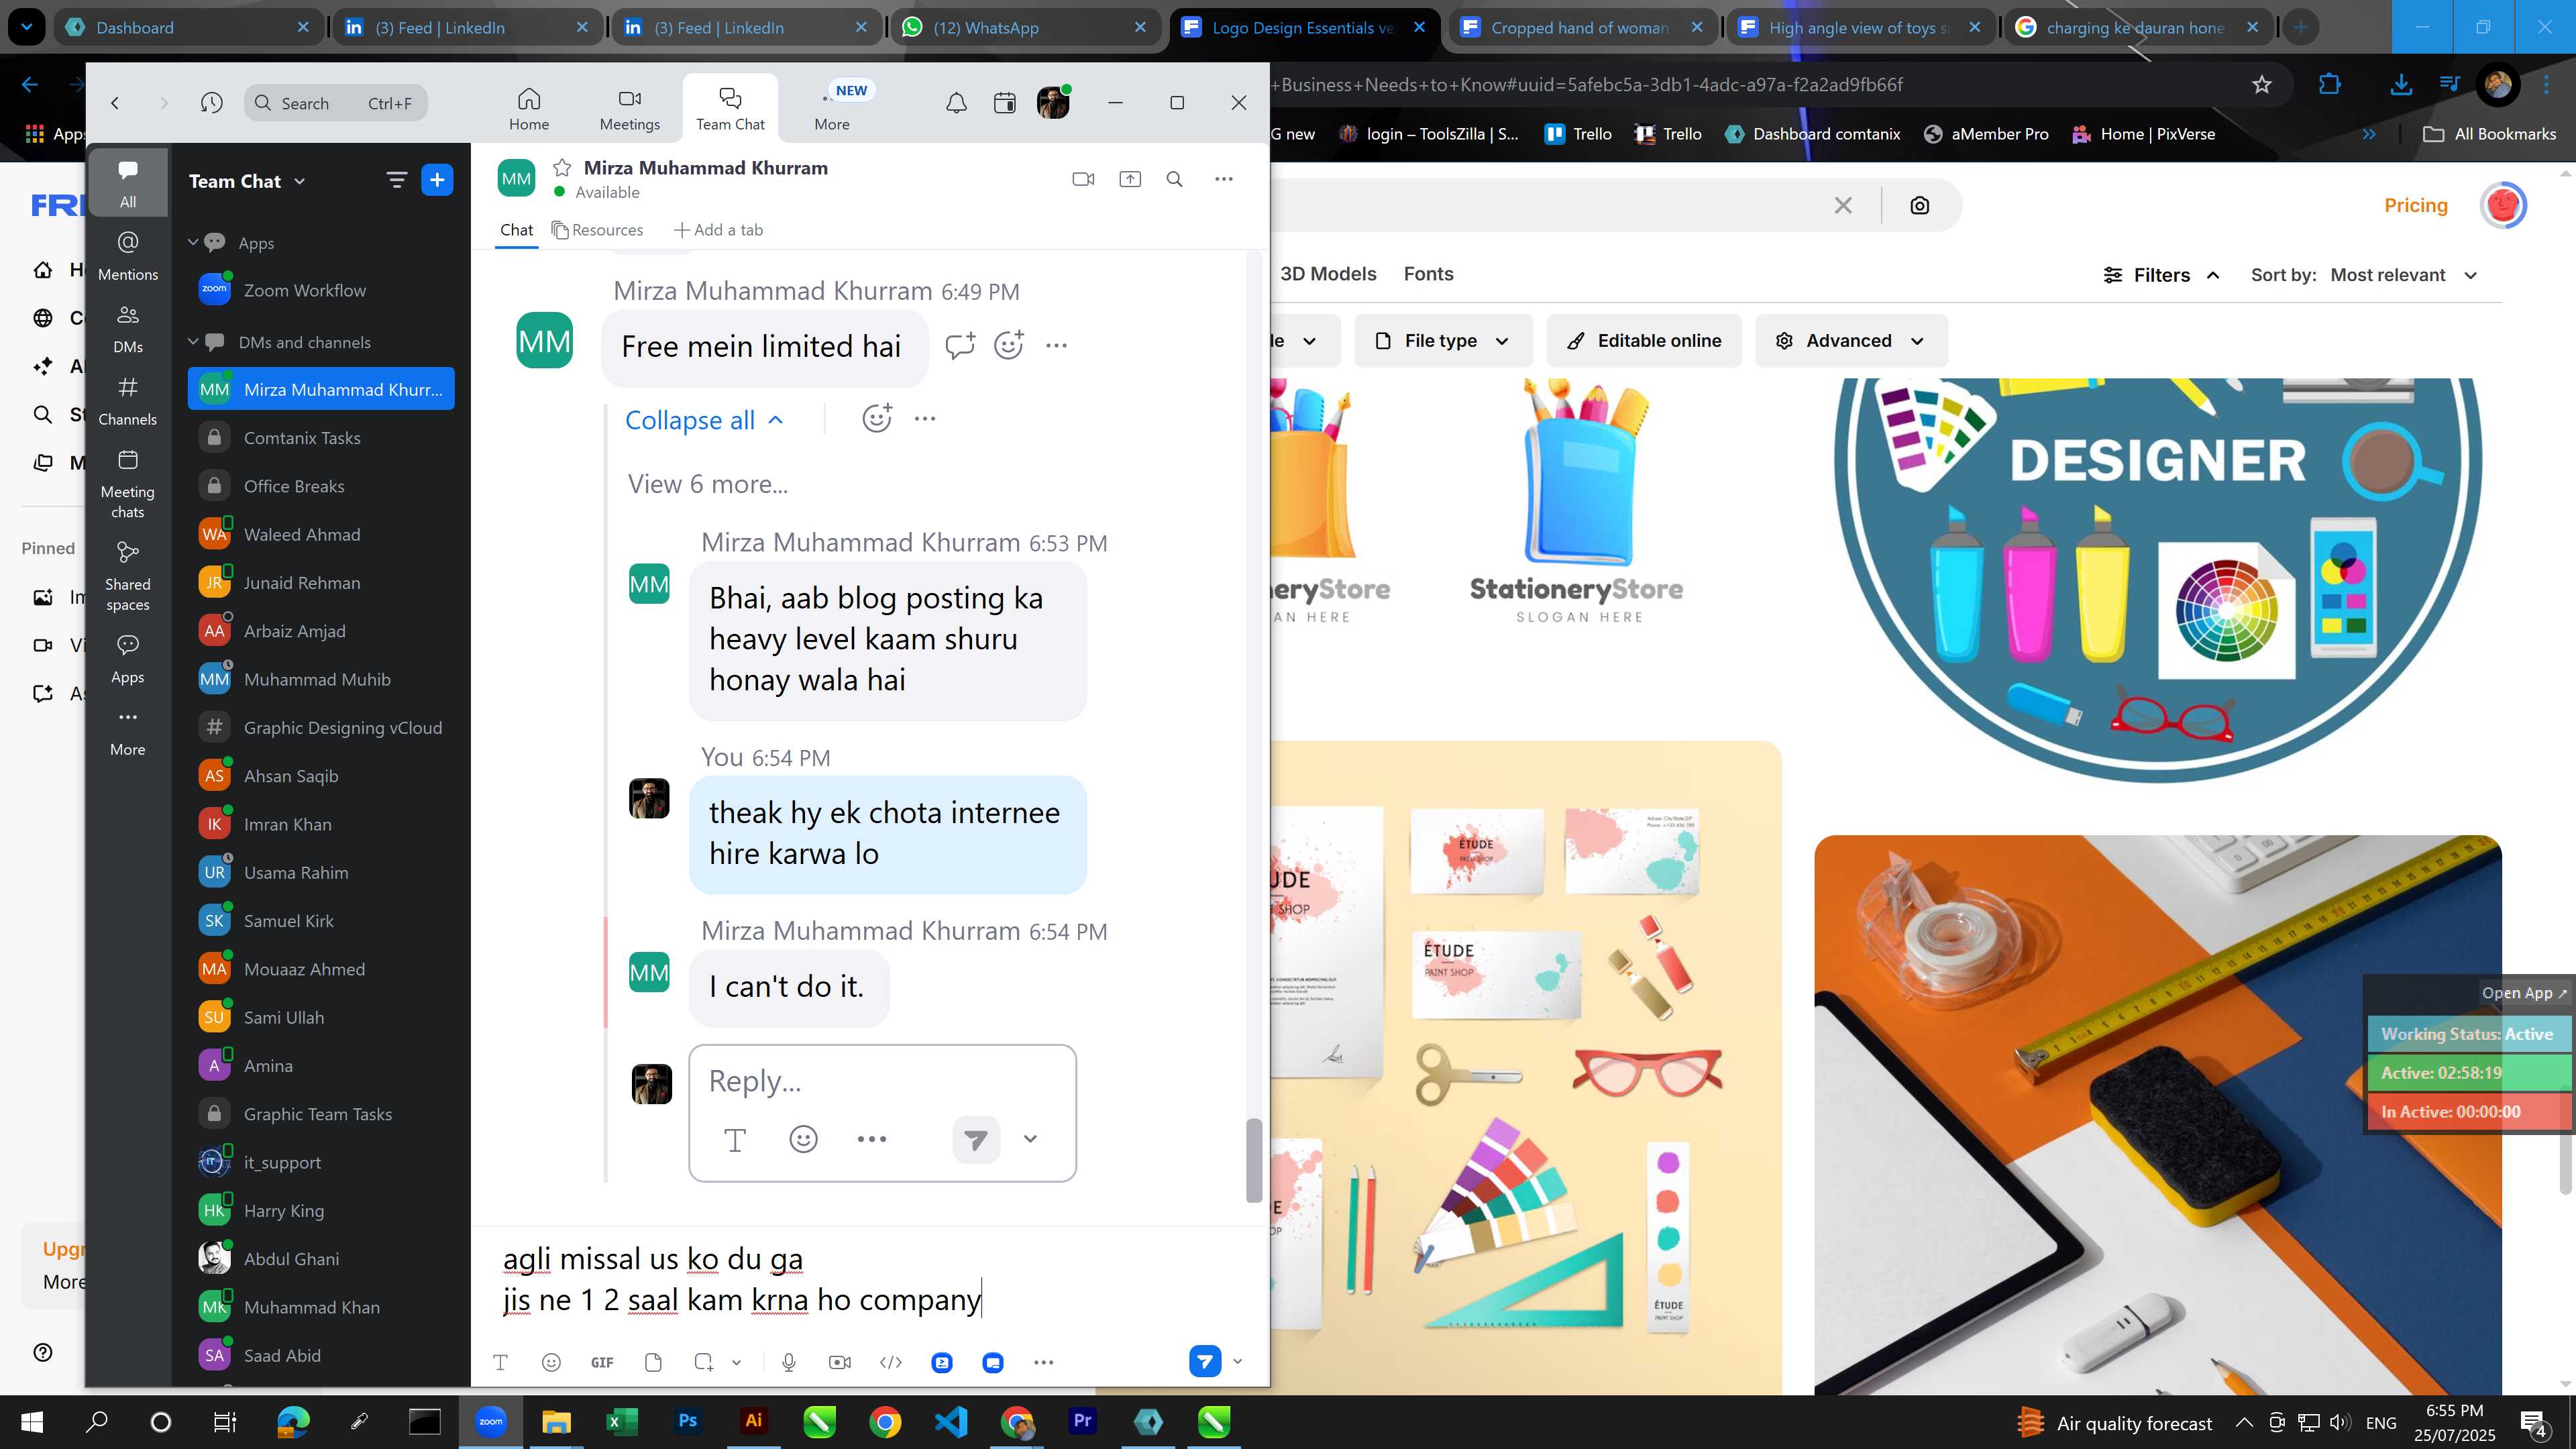Viewport: 2576px width, 1449px height.
Task: Open Fonts category in Freepik
Action: tap(1428, 274)
